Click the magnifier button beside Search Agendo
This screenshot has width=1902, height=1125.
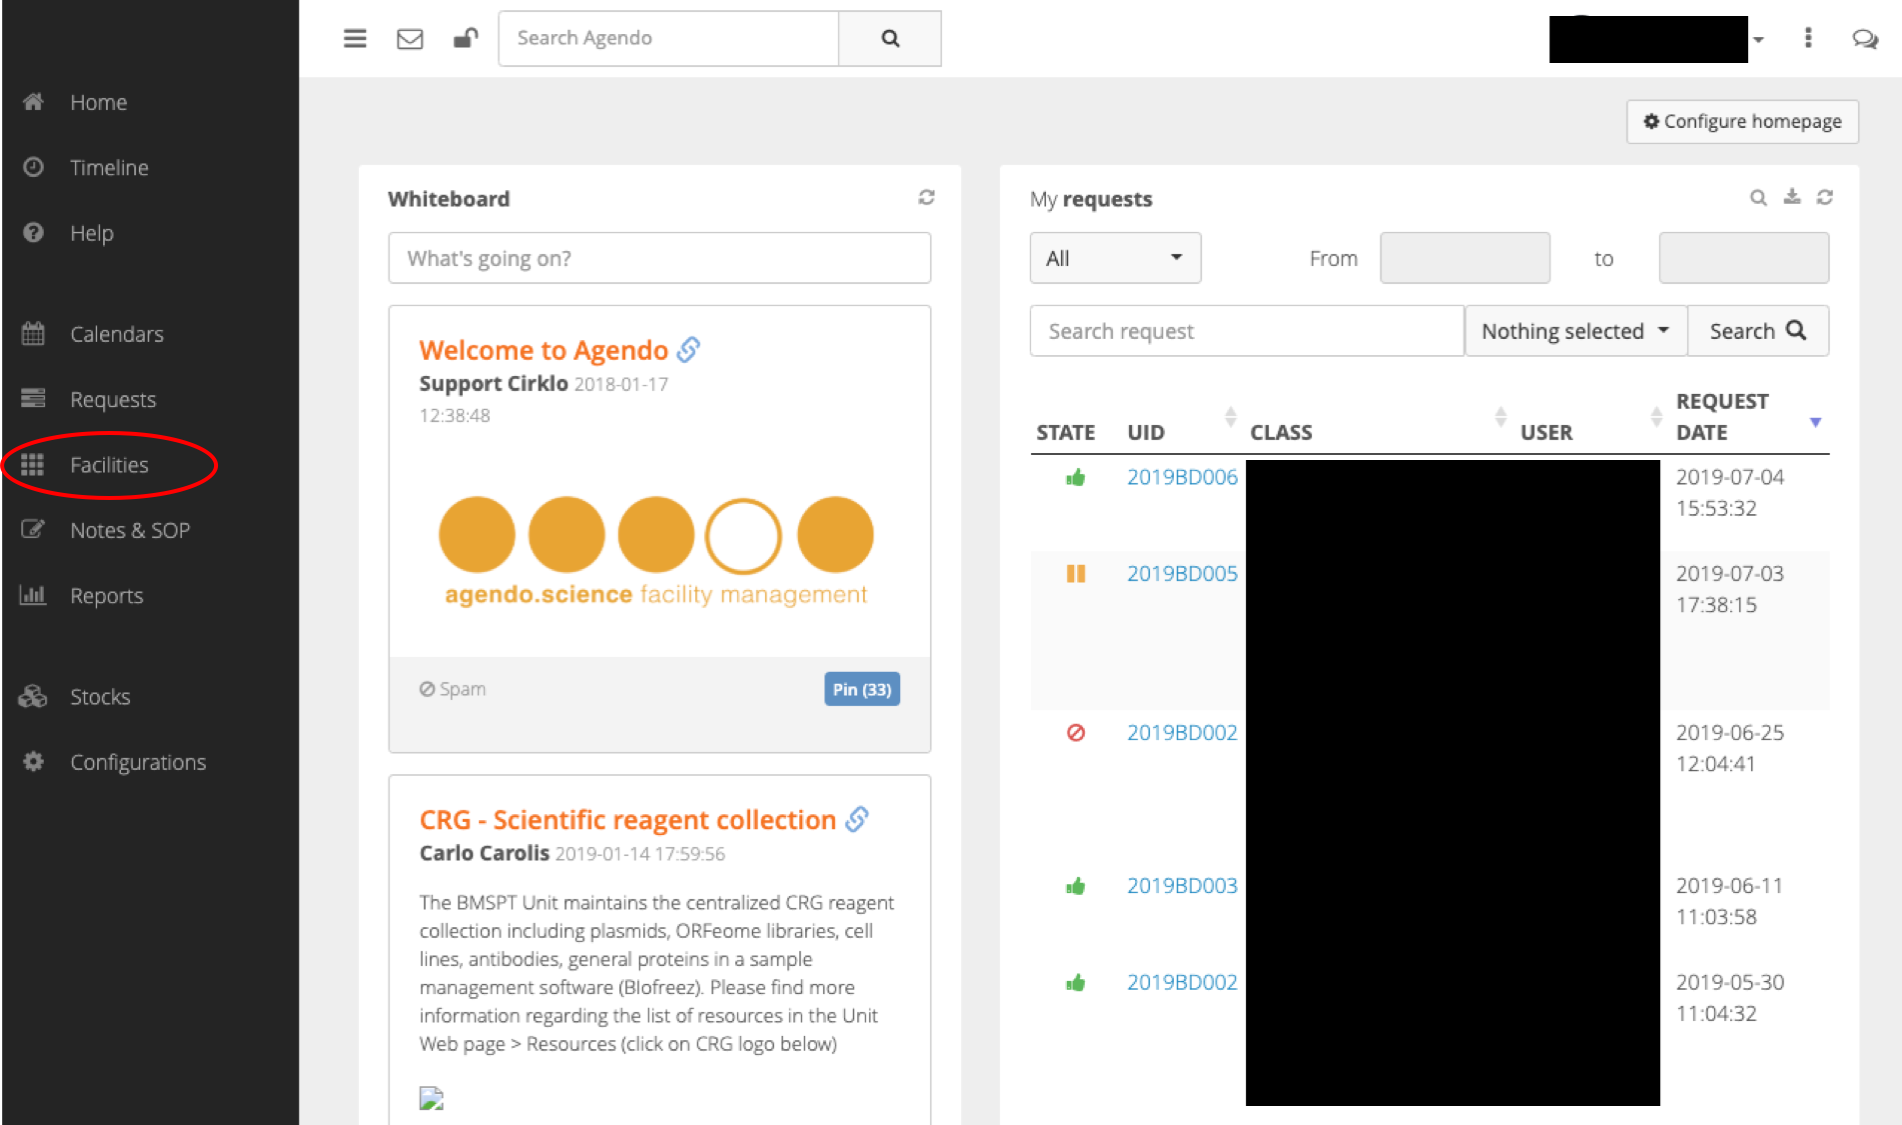pyautogui.click(x=890, y=38)
